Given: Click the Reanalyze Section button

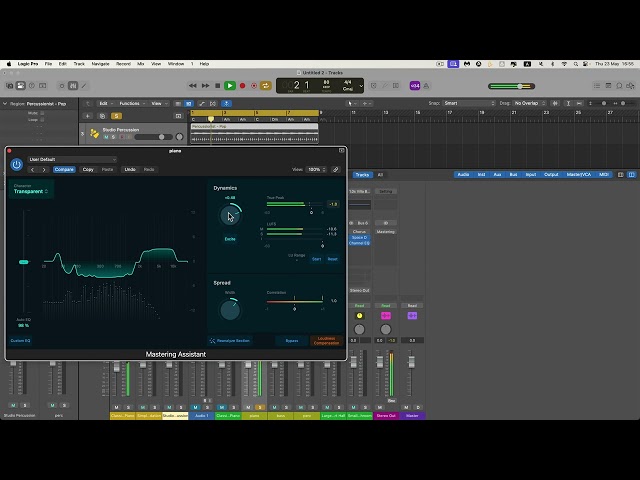Looking at the screenshot, I should click(x=230, y=340).
